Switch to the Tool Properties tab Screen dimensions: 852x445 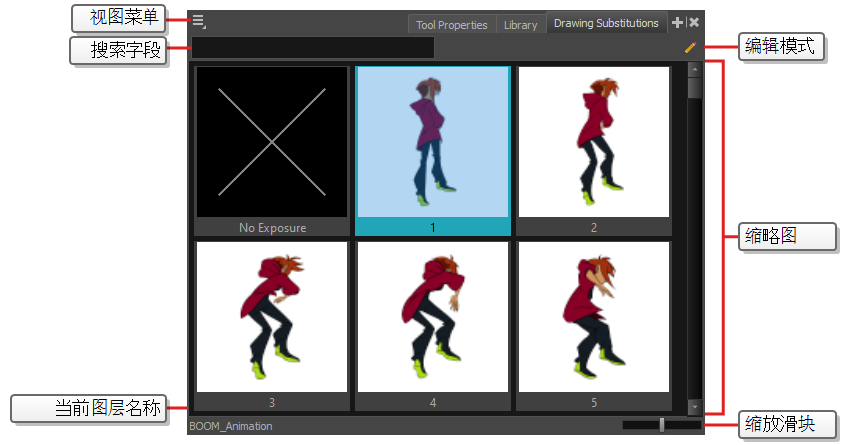pos(452,25)
